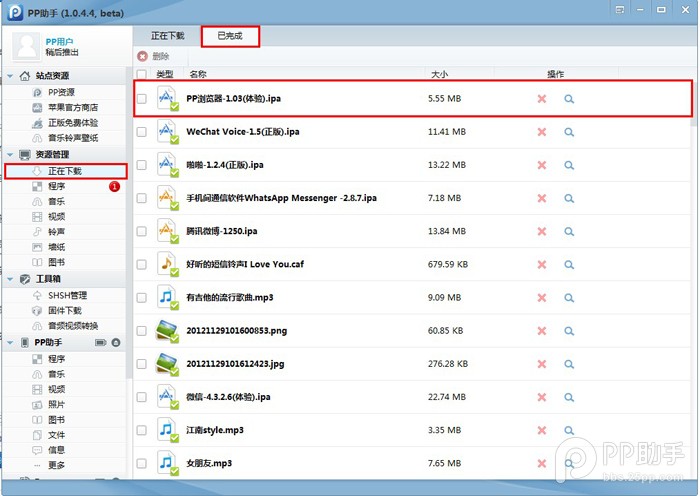Tick the checkbox for 啪啪-1.2.4(正版).ipa
700x496 pixels.
(x=141, y=165)
